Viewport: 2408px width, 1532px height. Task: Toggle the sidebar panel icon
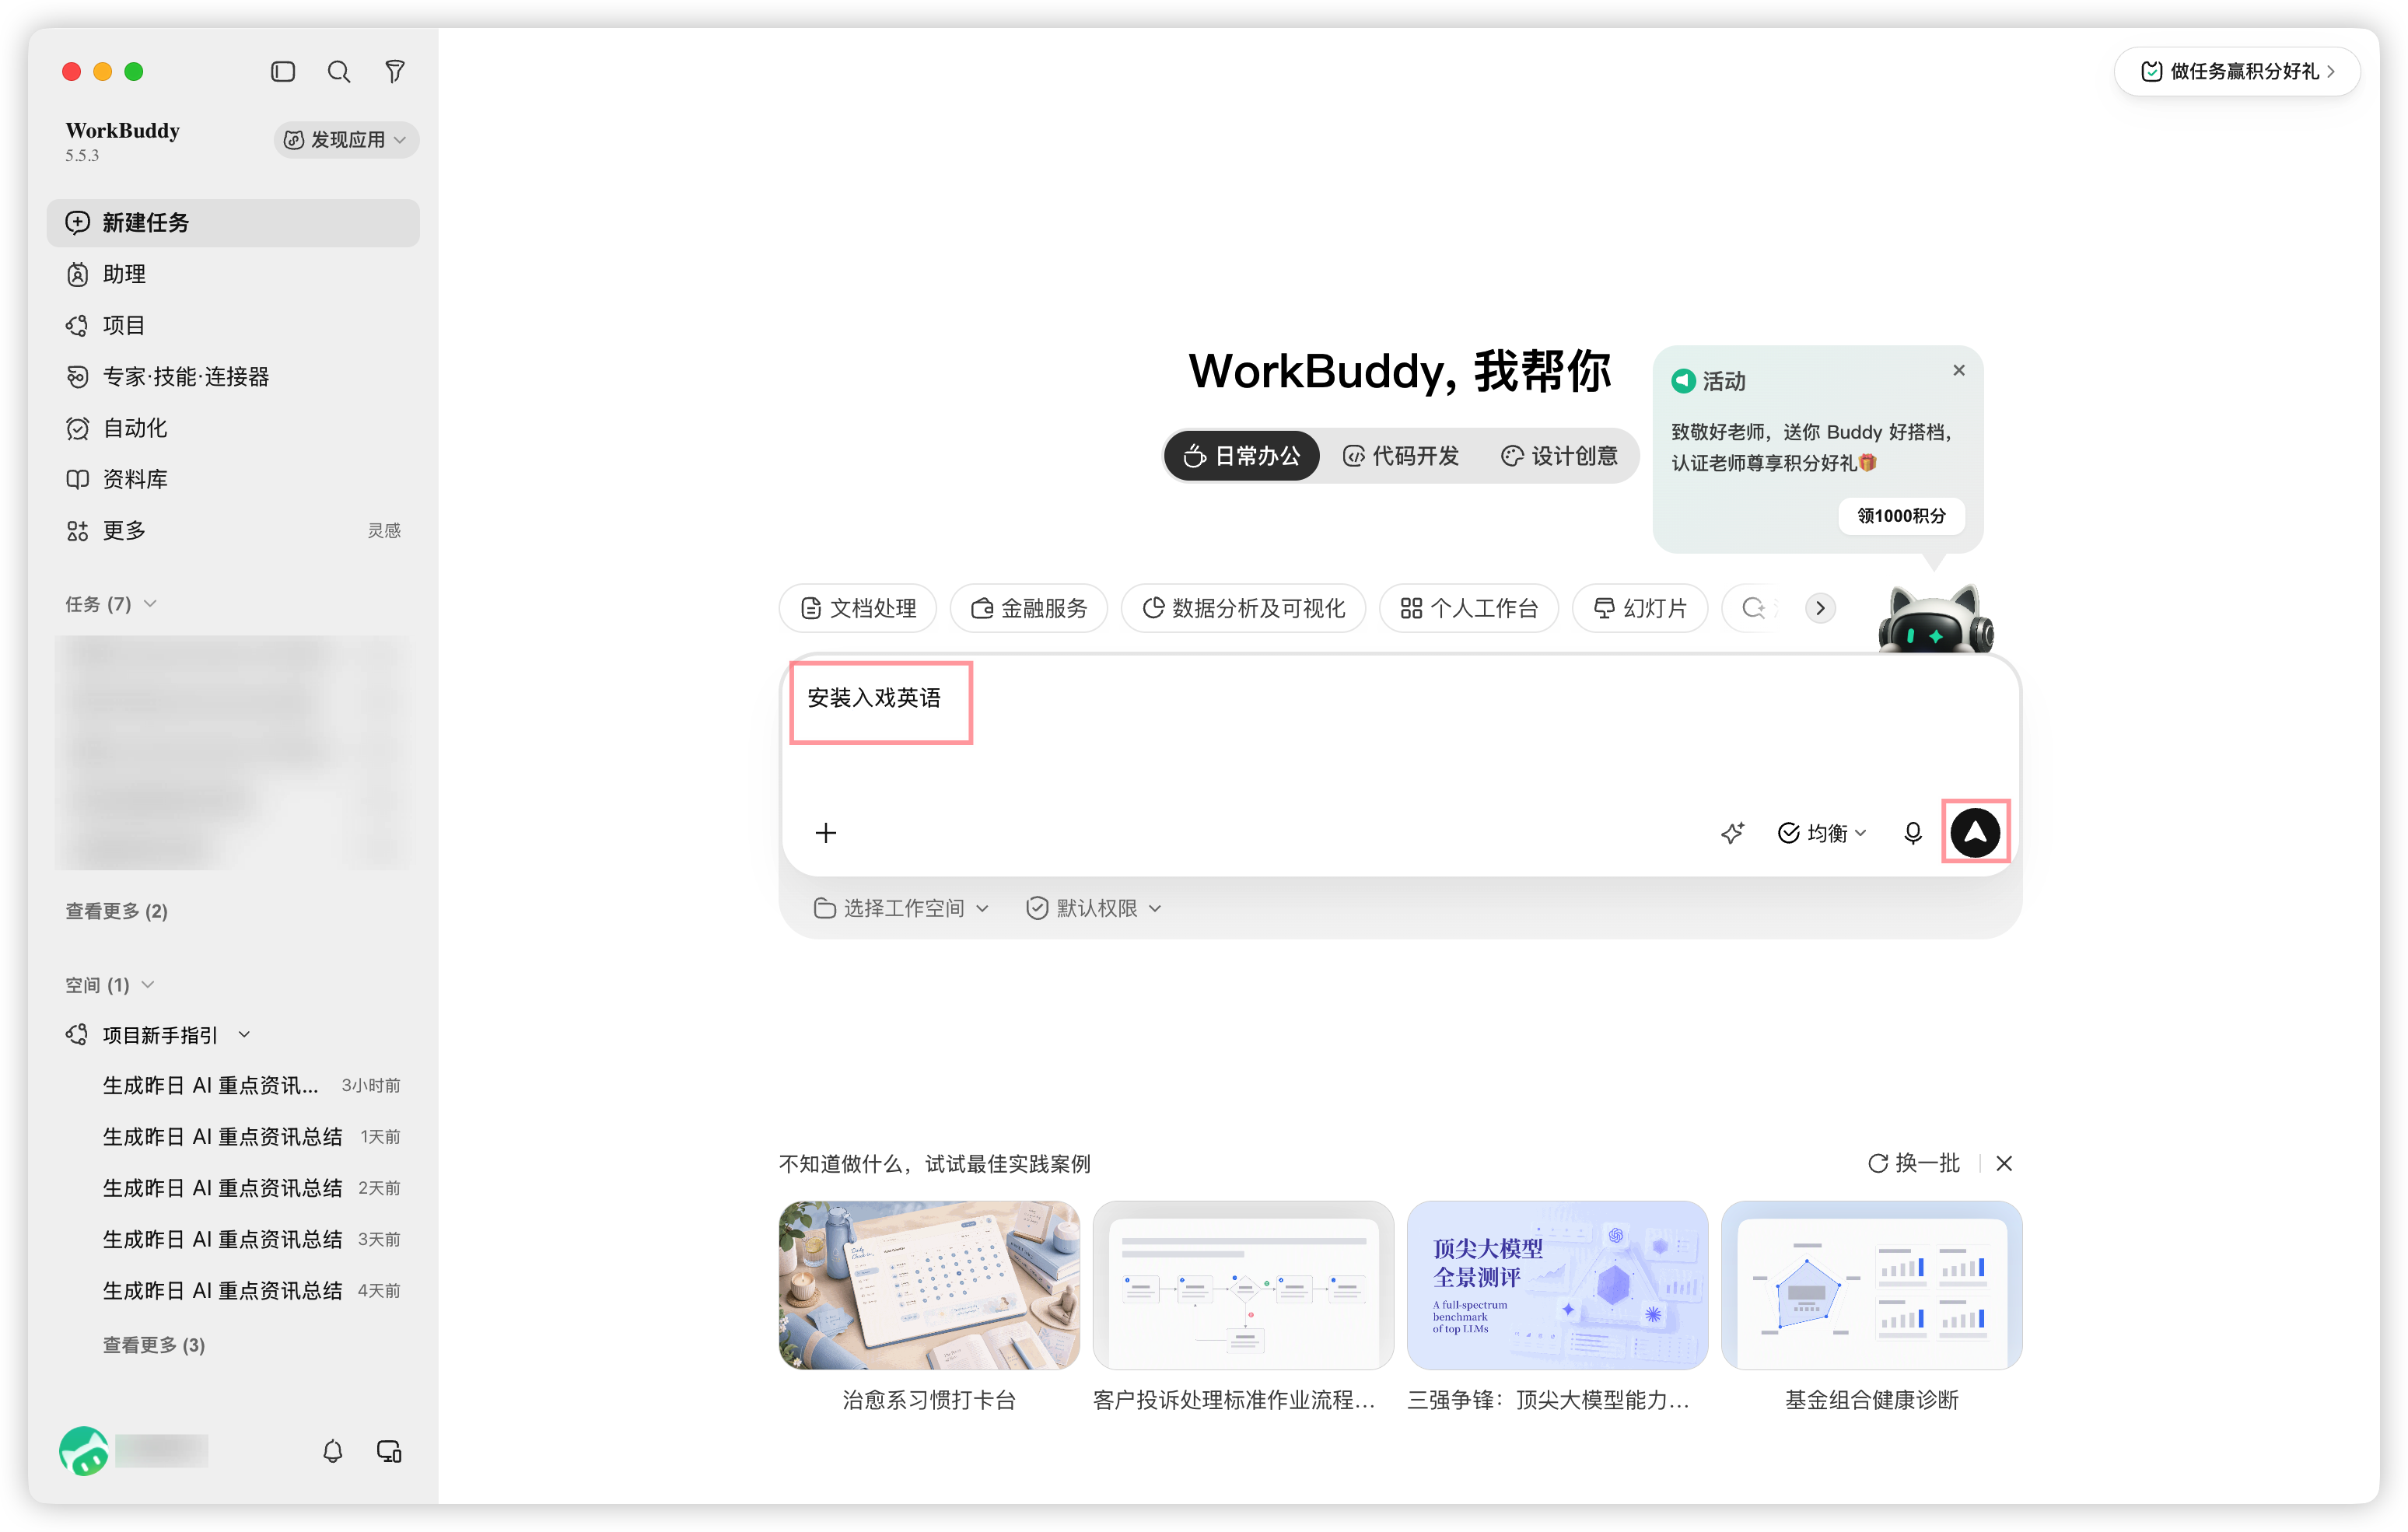(283, 71)
